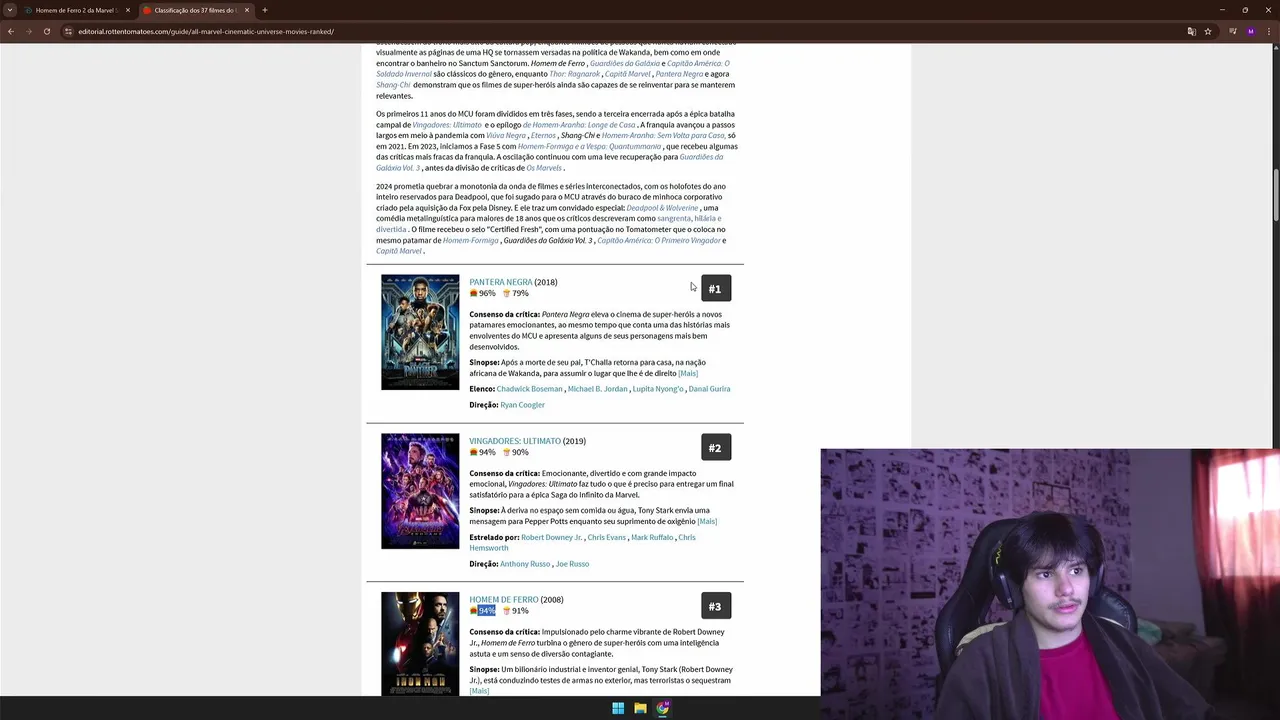Viewport: 1280px width, 720px height.
Task: Click the highlighted 94% Homem de Ferro score
Action: coord(487,610)
